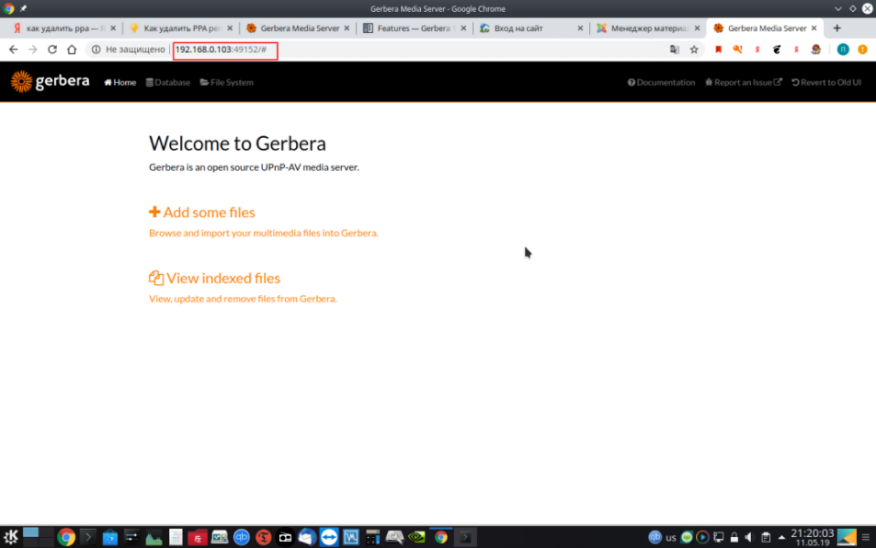Open the calculator icon in the taskbar

pos(373,537)
